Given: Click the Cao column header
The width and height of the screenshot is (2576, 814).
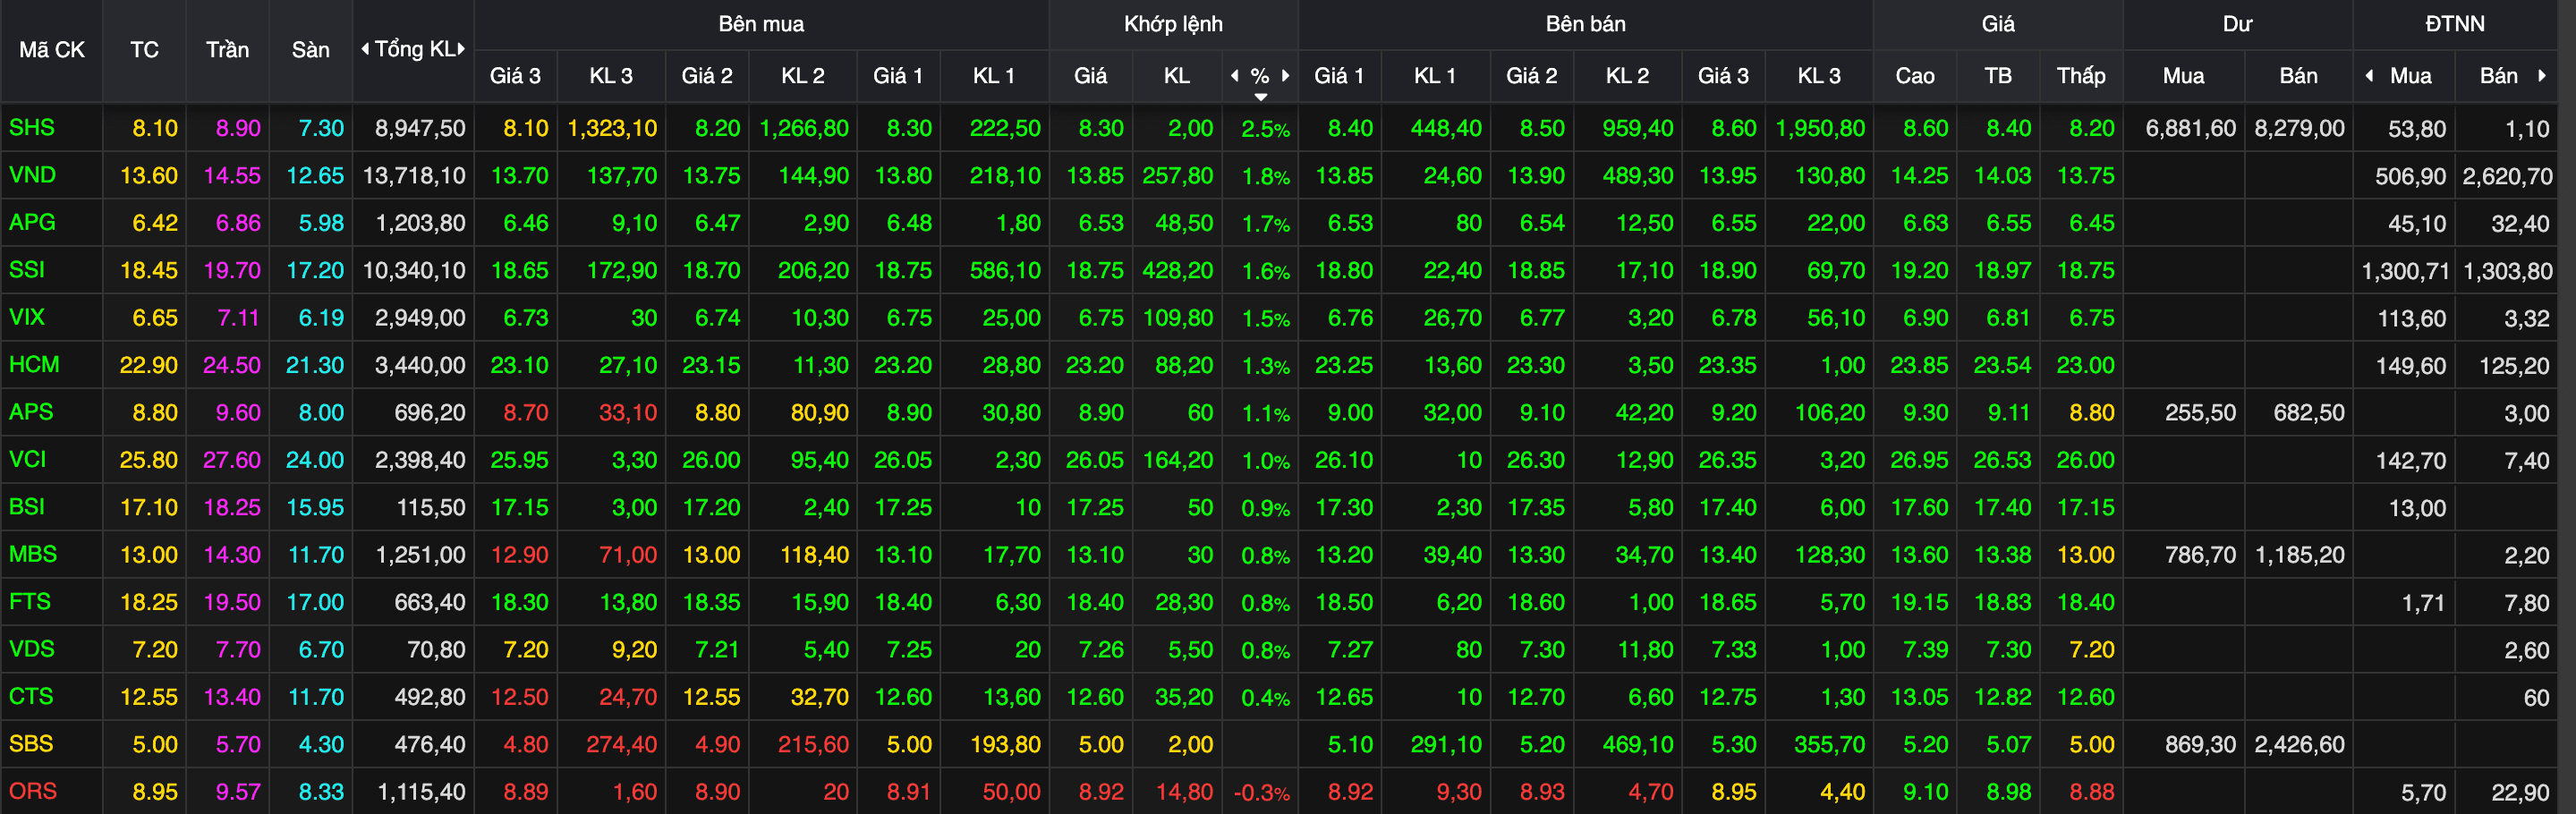Looking at the screenshot, I should [x=1915, y=76].
